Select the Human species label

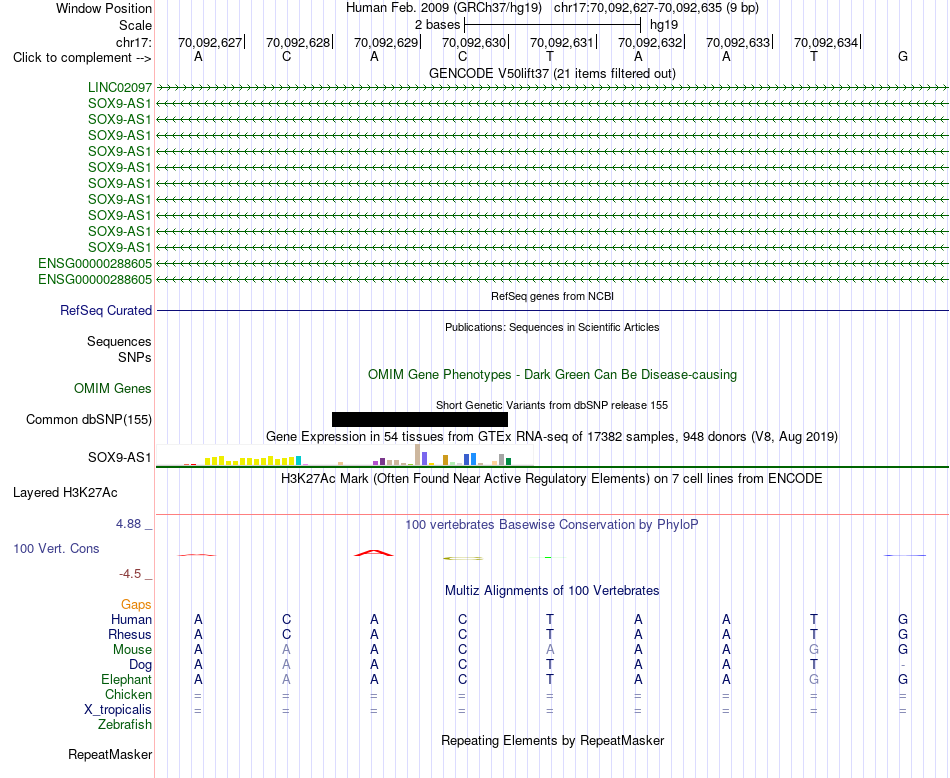[131, 619]
